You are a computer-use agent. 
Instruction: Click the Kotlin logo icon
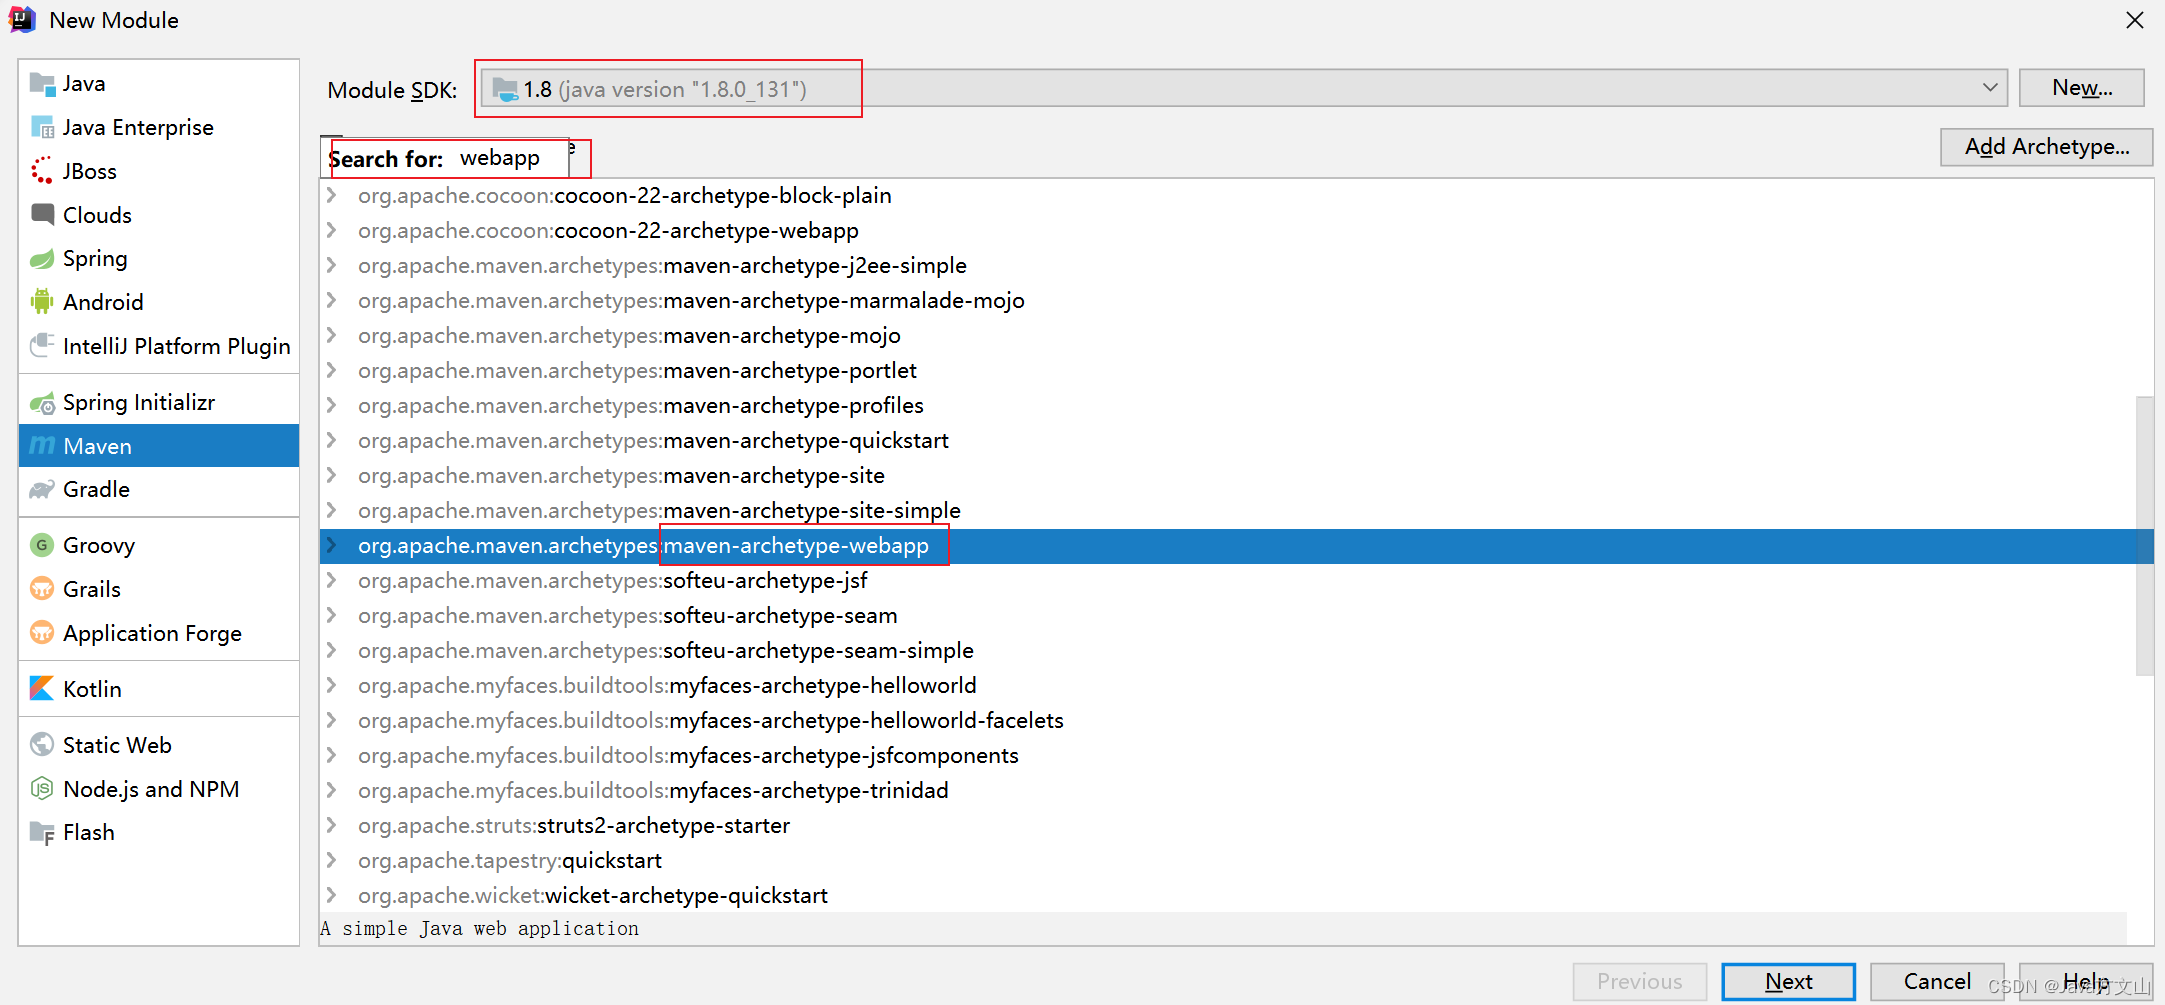pyautogui.click(x=42, y=688)
